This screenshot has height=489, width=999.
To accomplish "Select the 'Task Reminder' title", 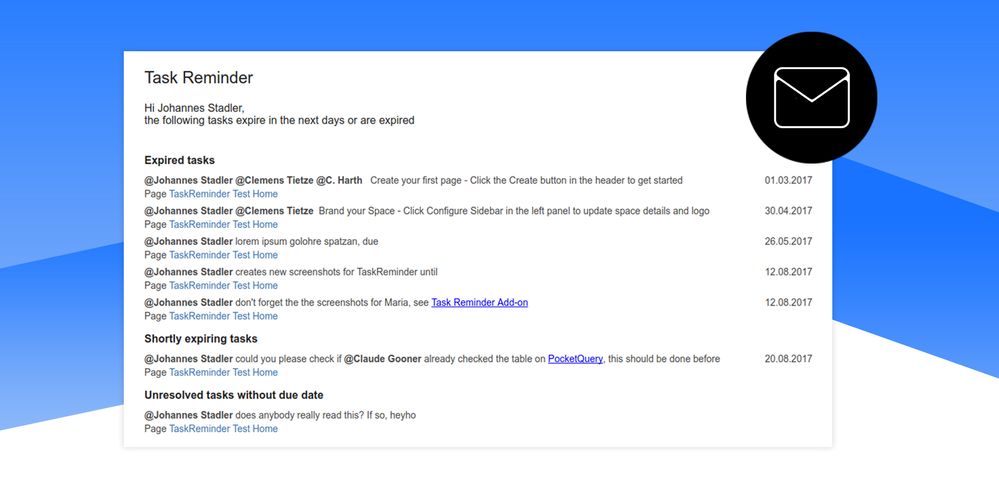I will point(199,78).
